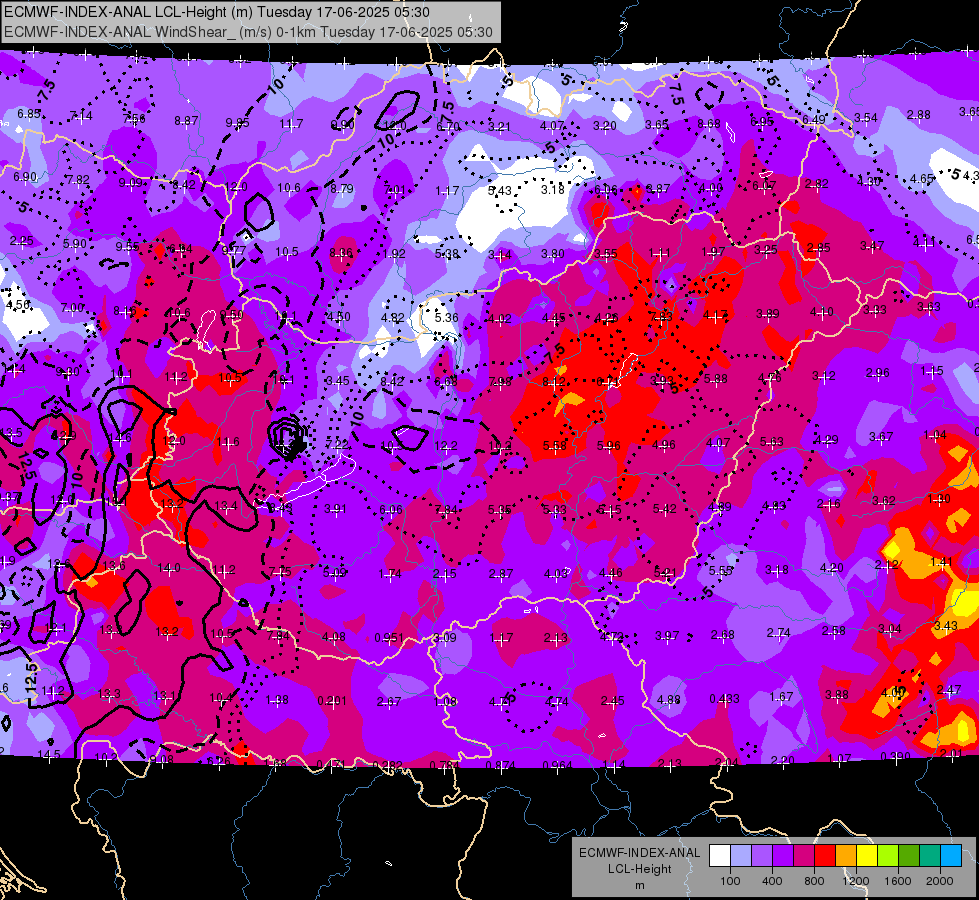Image resolution: width=979 pixels, height=900 pixels.
Task: Click the wind shear value 8.87
Action: (186, 121)
